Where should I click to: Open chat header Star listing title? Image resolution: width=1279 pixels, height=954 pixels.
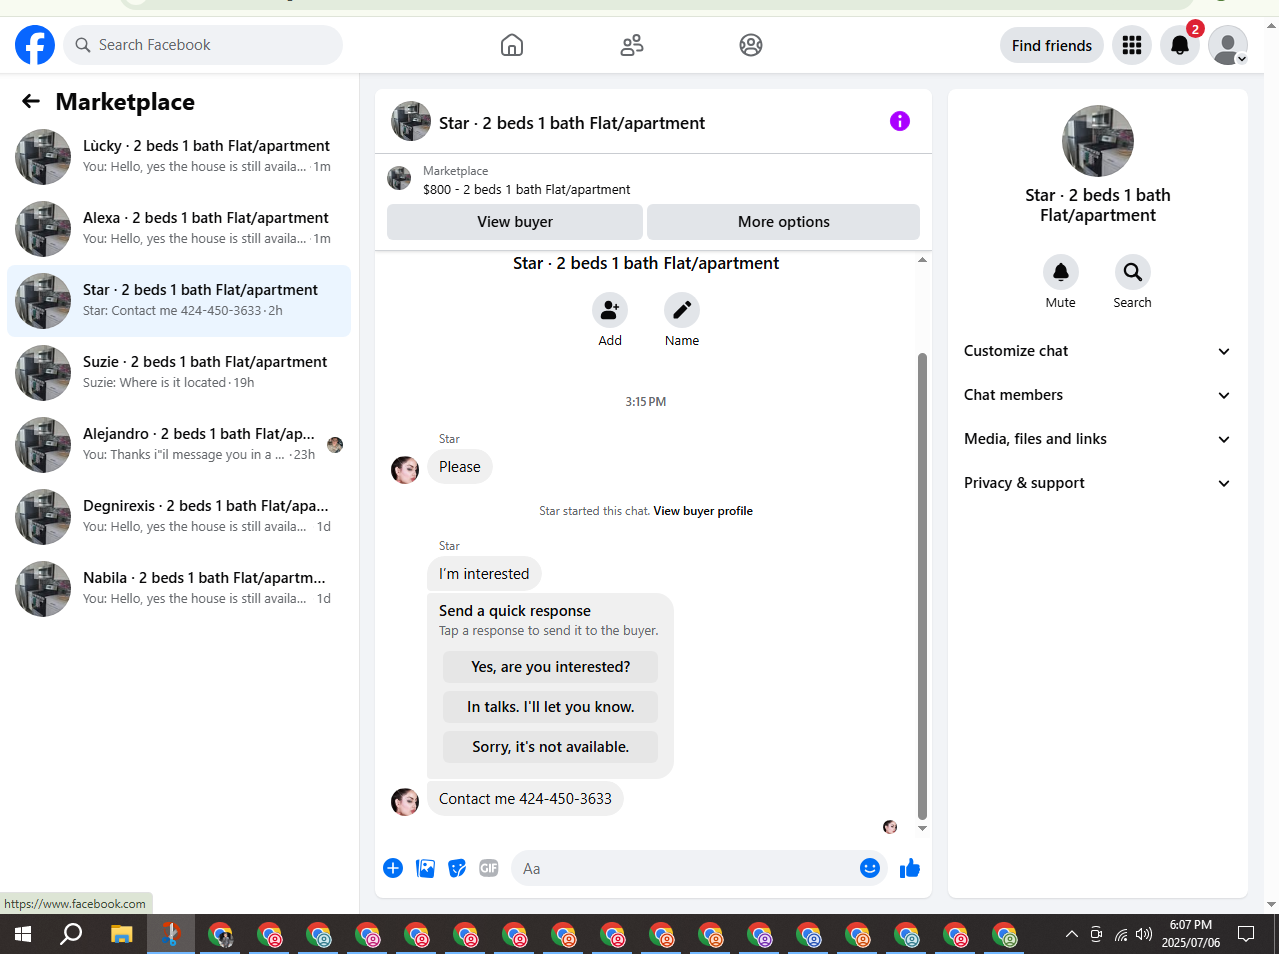coord(572,123)
